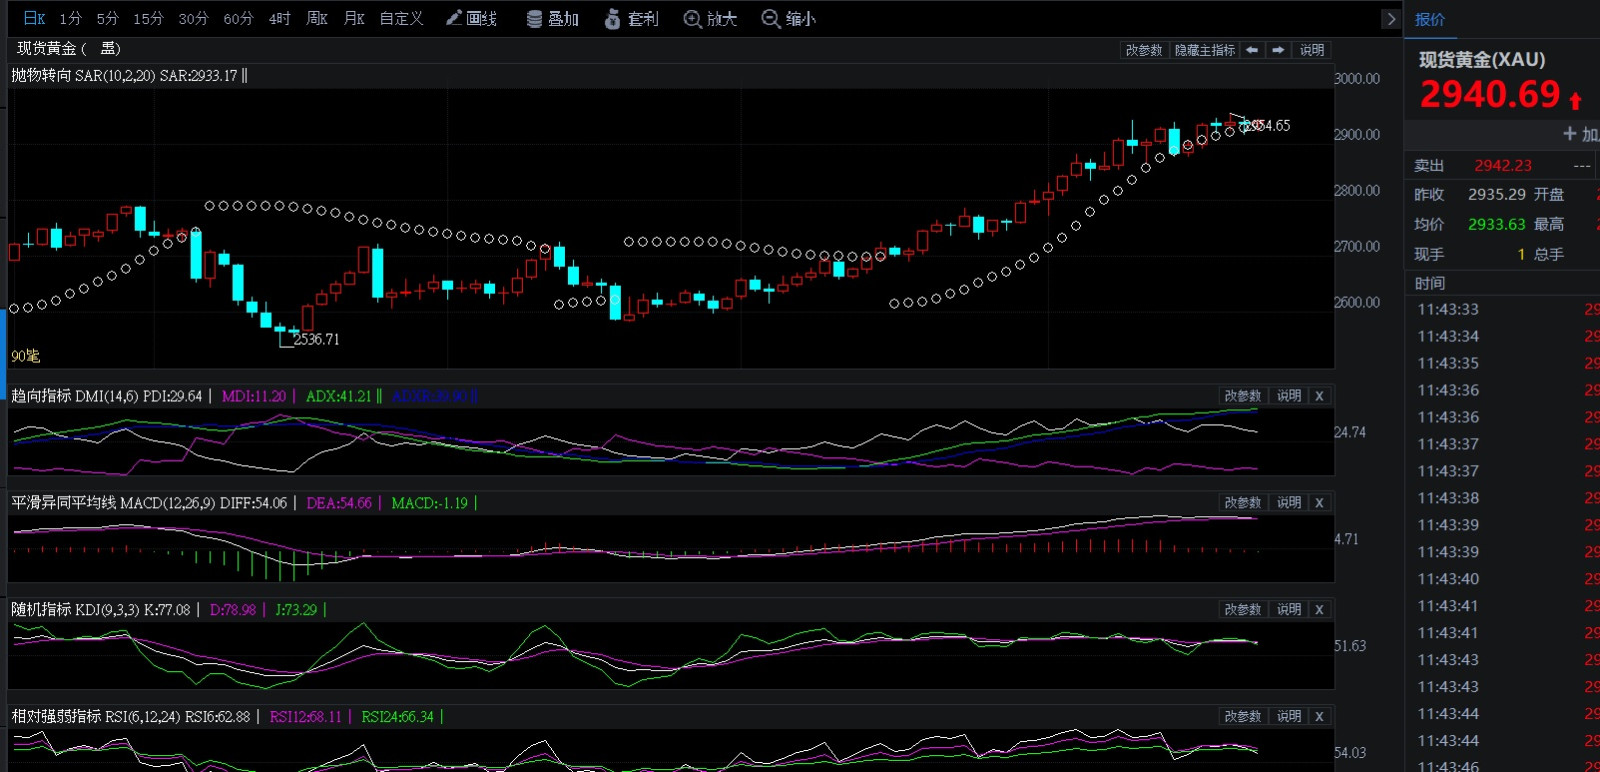Shift main chart right with arrow
This screenshot has height=772, width=1600.
[x=1278, y=50]
